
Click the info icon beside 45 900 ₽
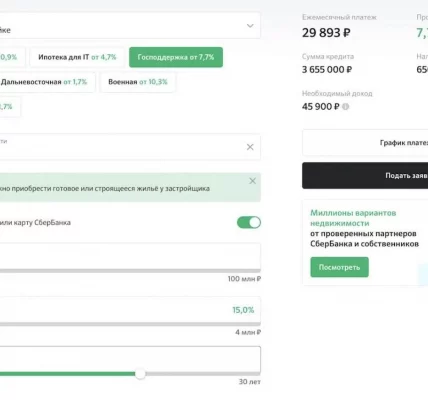coord(346,107)
